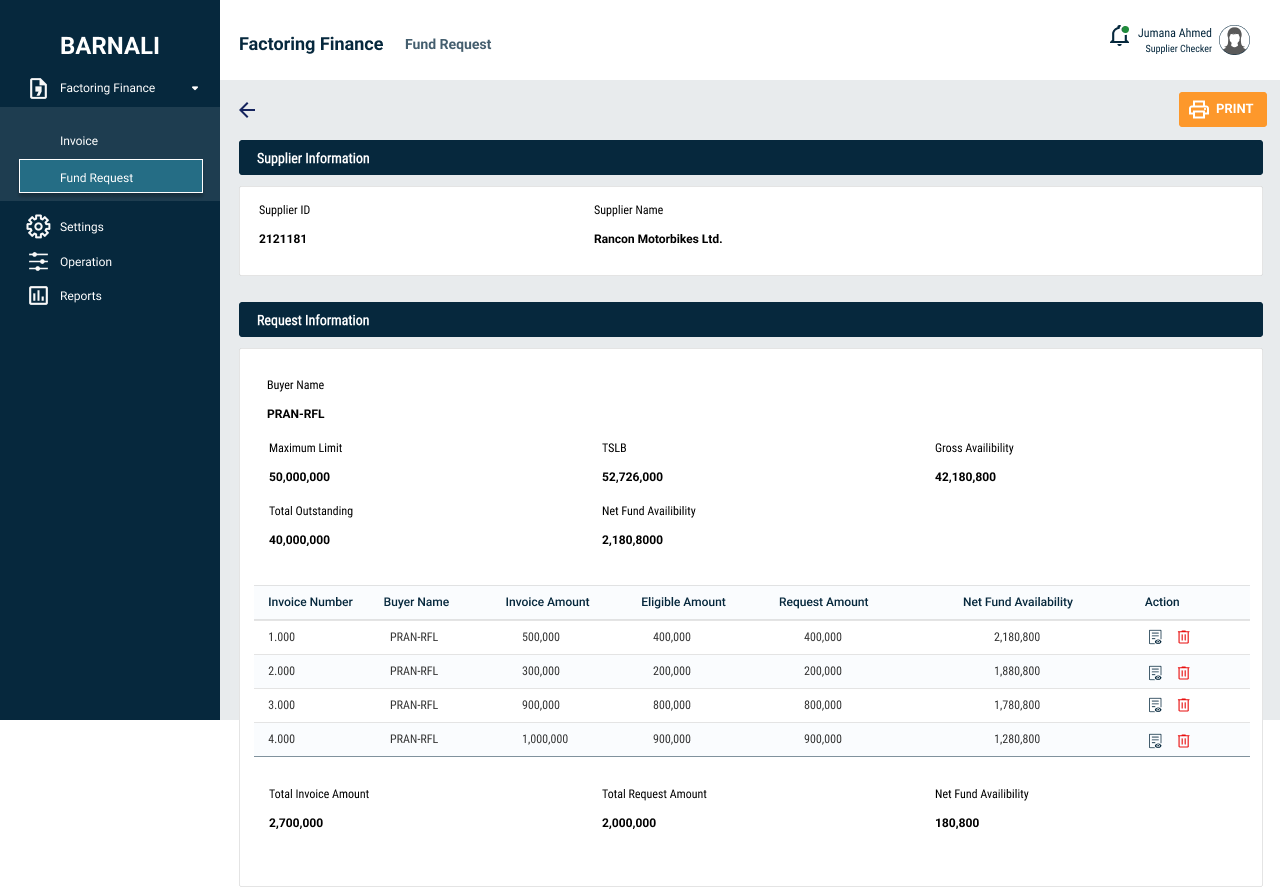Select Rancon Motorbikes Ltd. supplier name
Image resolution: width=1280 pixels, height=887 pixels.
coord(658,239)
